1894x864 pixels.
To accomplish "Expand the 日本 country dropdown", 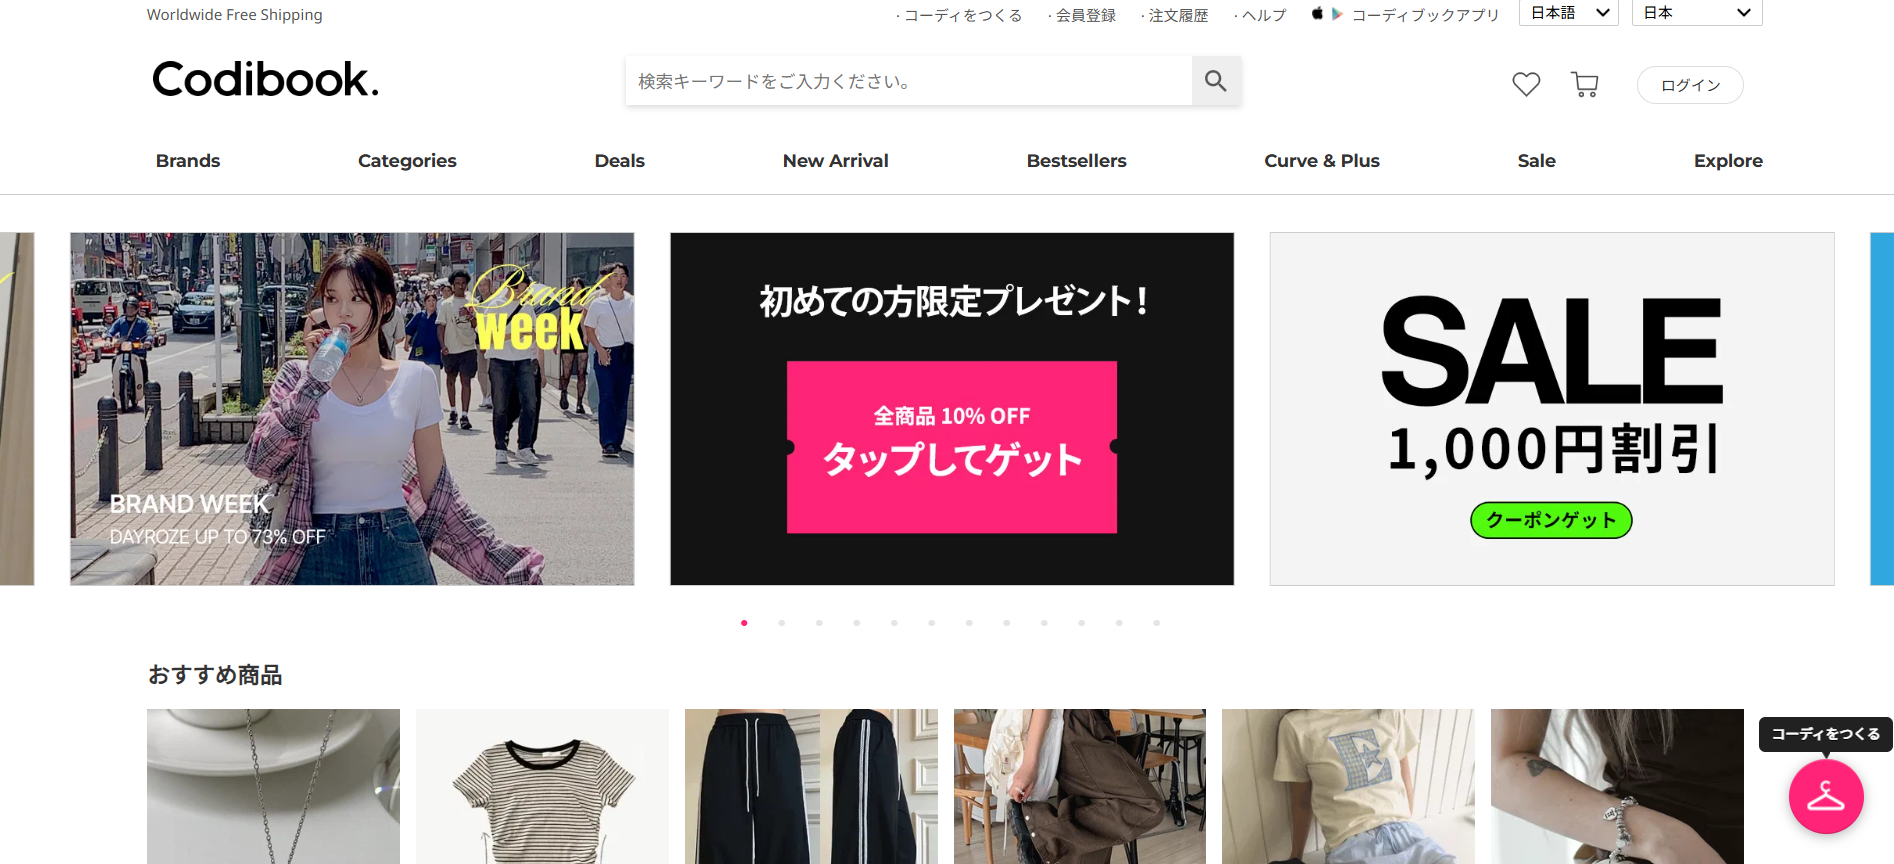I will (1696, 13).
